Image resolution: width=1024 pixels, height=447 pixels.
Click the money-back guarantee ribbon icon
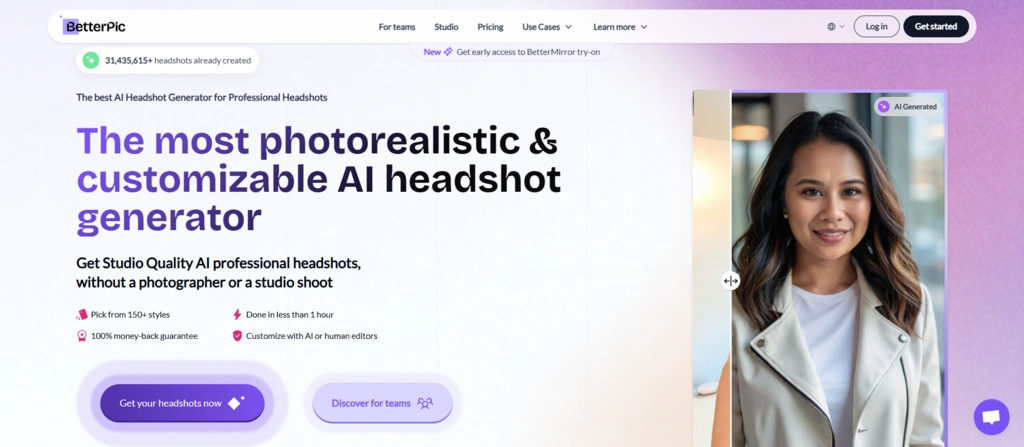point(82,336)
